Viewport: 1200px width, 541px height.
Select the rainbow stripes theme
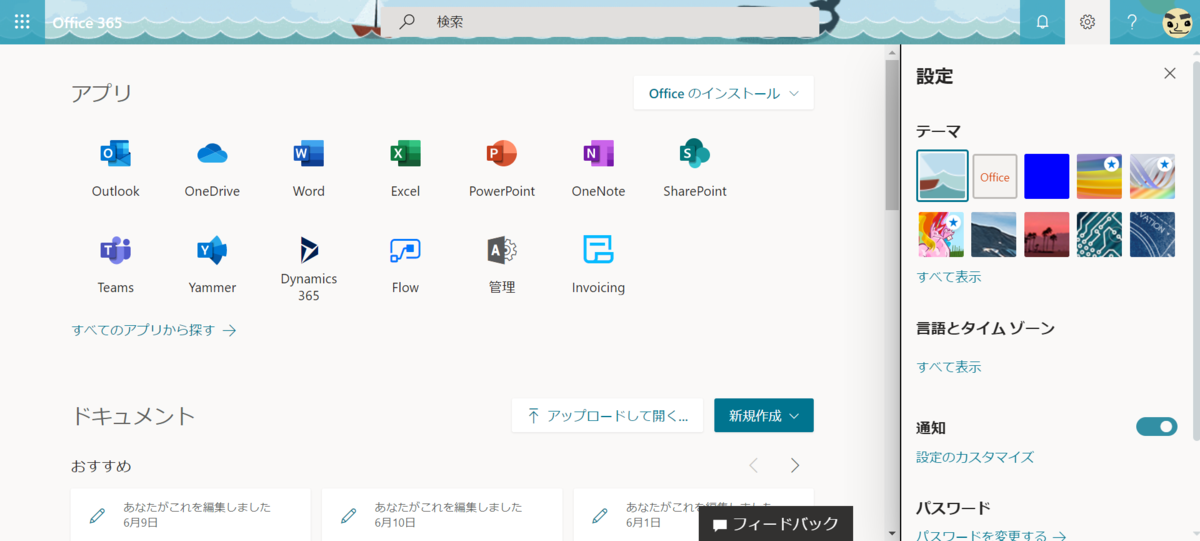tap(1100, 176)
